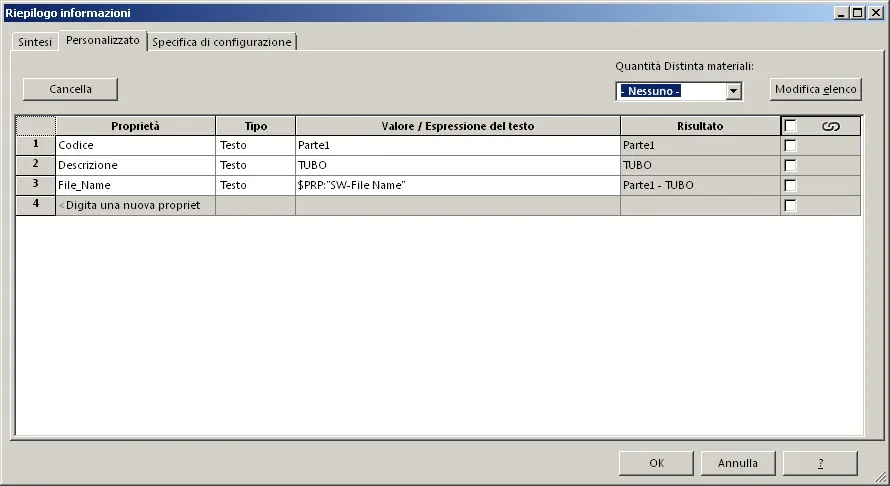The image size is (890, 486).
Task: Open the Specifica di configurazione tab
Action: [222, 42]
